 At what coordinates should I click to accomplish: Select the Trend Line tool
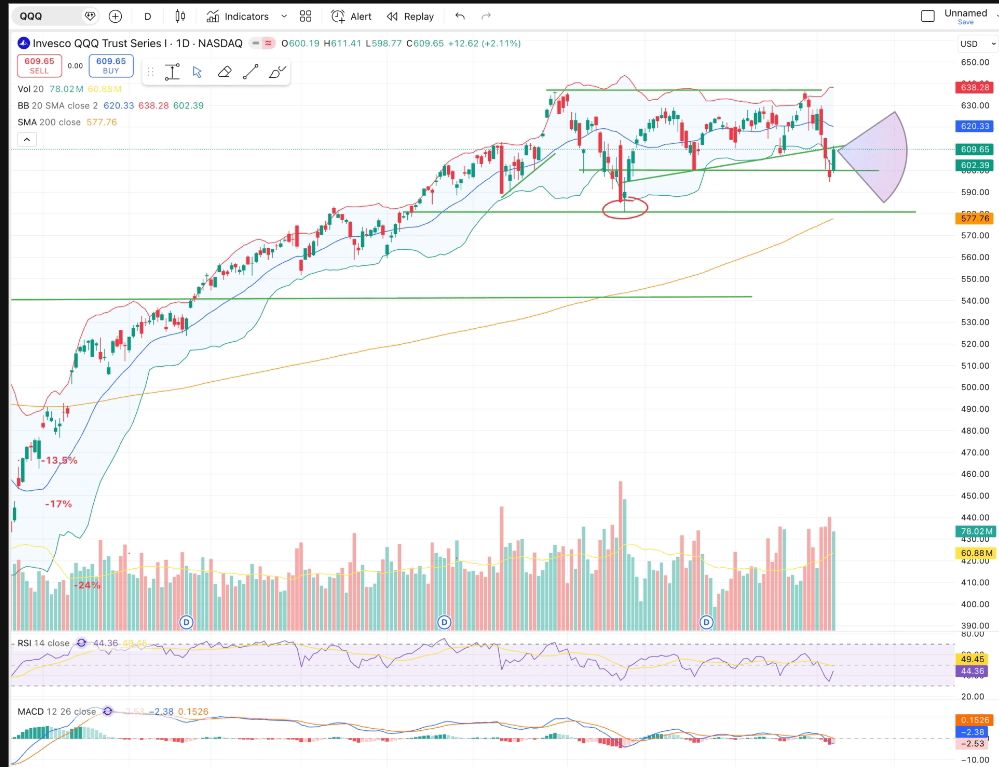click(250, 72)
